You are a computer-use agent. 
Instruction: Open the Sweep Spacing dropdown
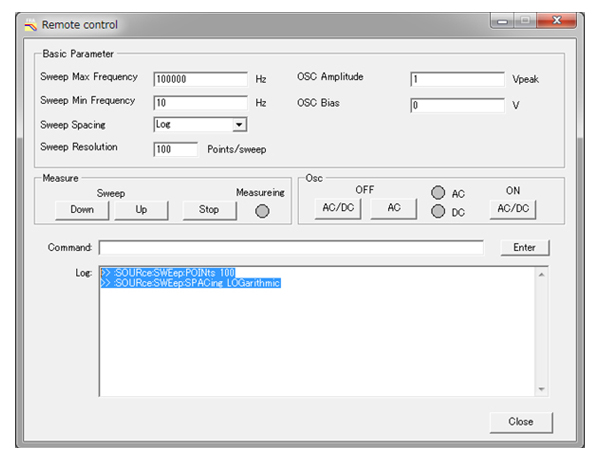point(239,125)
